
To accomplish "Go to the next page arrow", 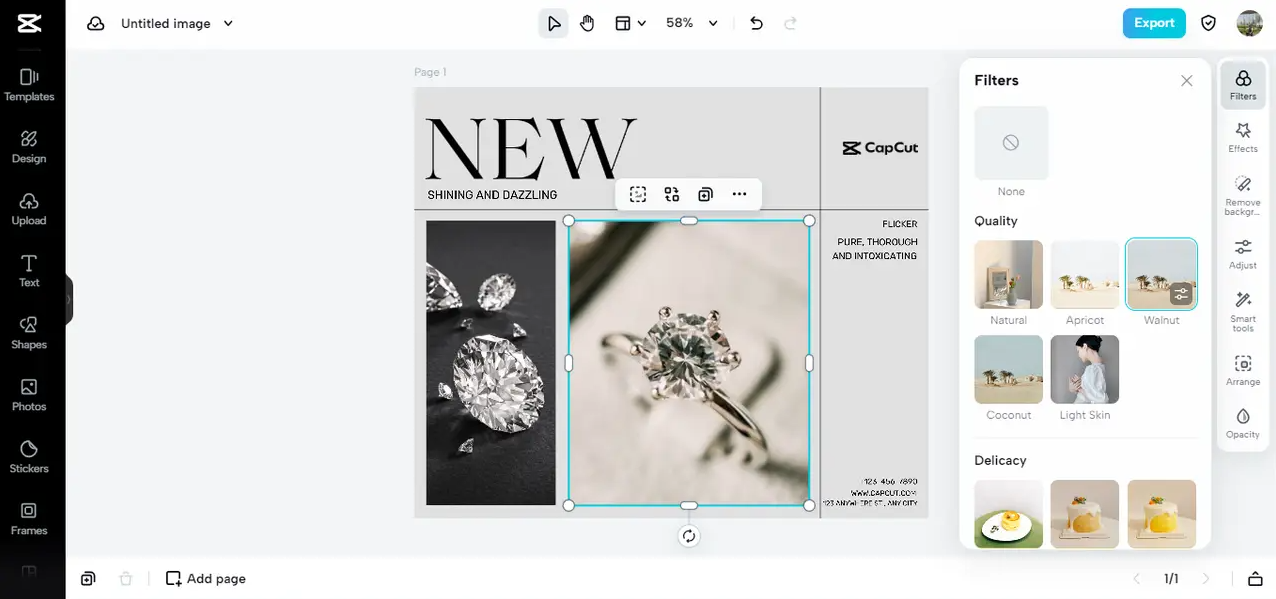I will tap(1205, 578).
